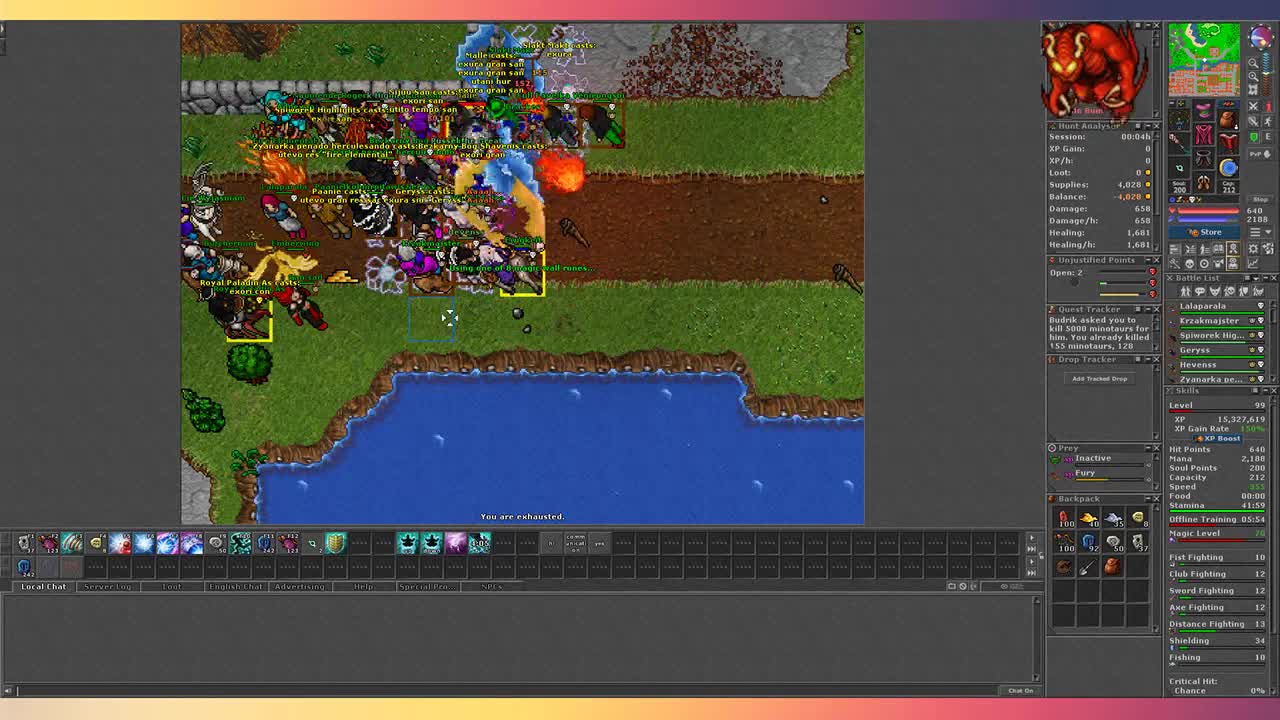
Task: Select the boots equipment slot
Action: pyautogui.click(x=1204, y=183)
